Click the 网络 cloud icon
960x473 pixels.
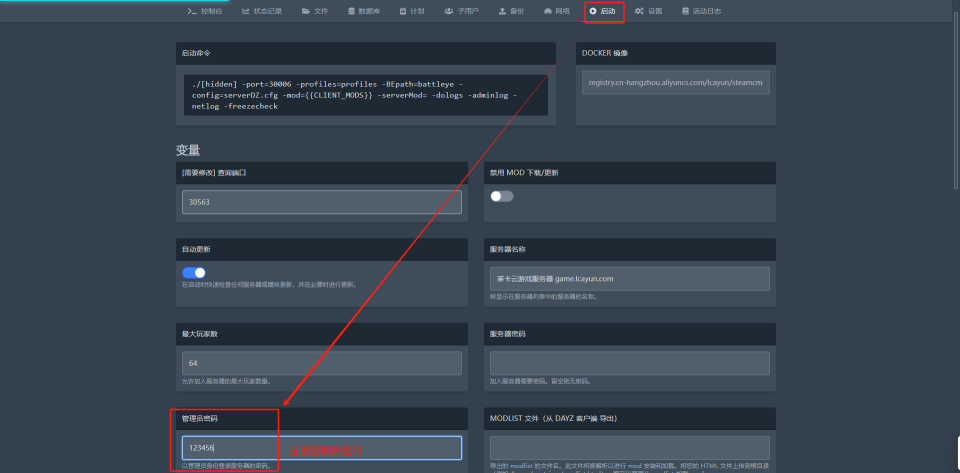[548, 11]
